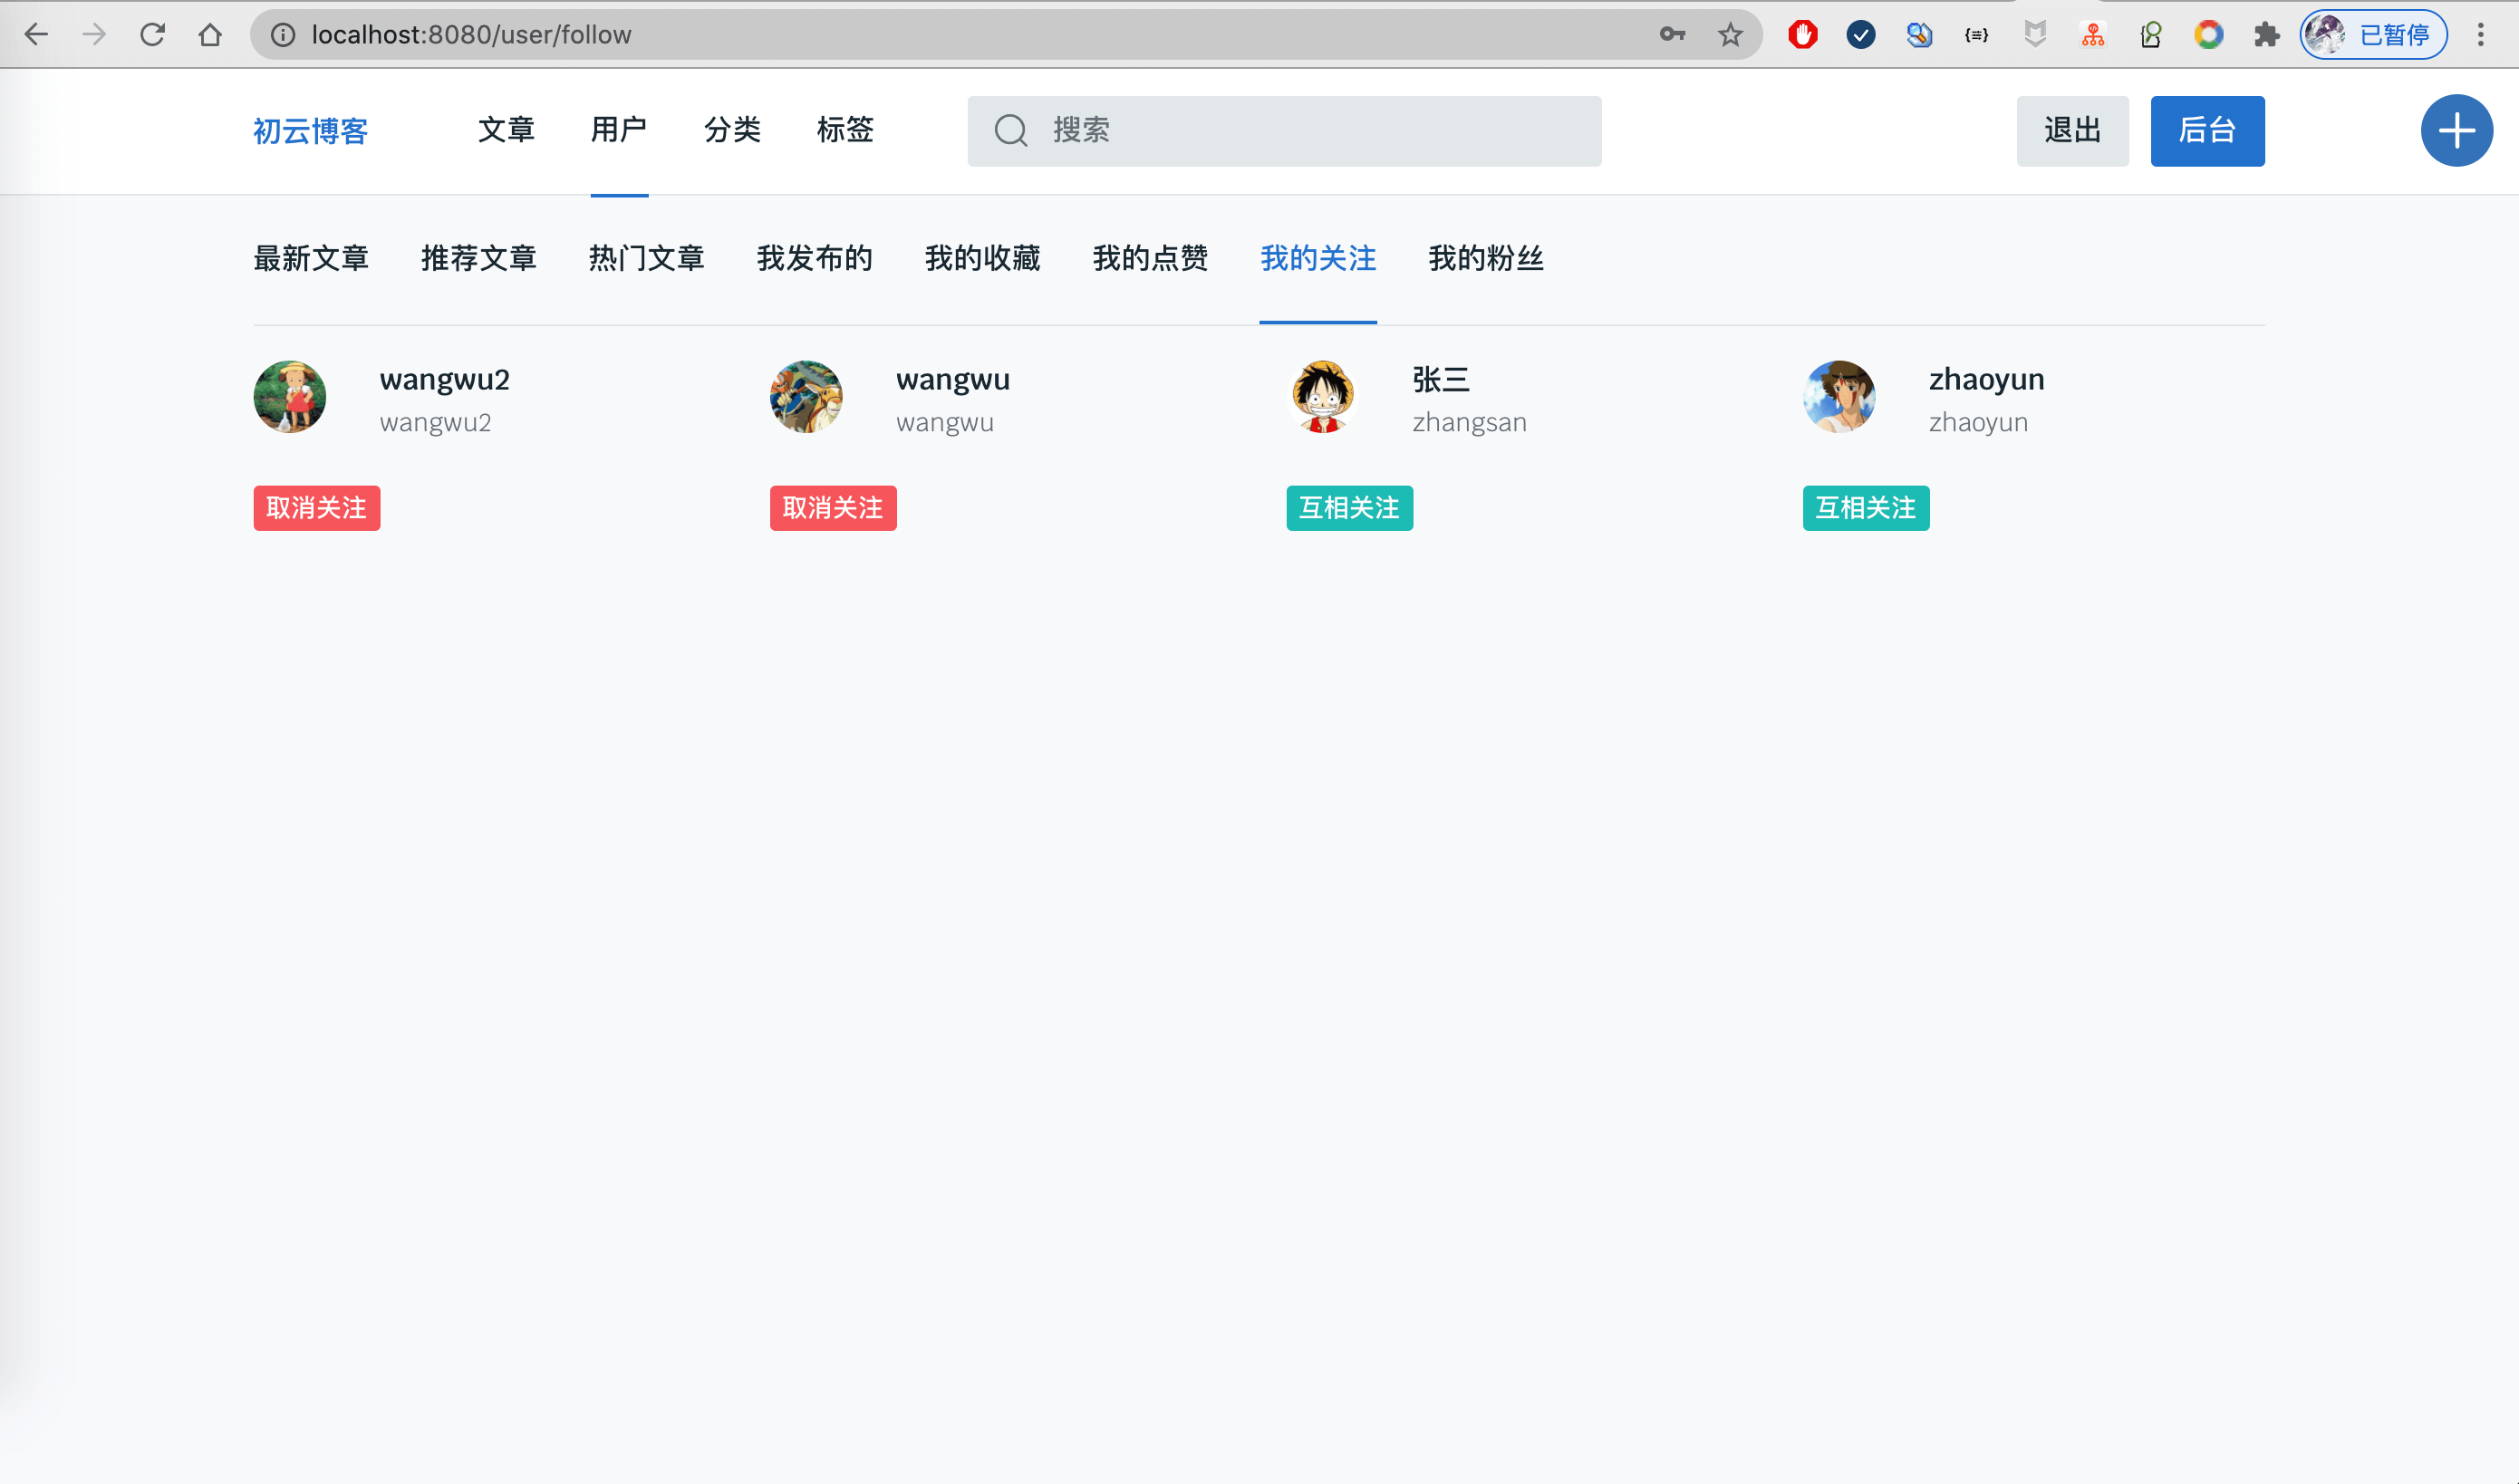Click the saved passwords key icon

tap(1672, 35)
